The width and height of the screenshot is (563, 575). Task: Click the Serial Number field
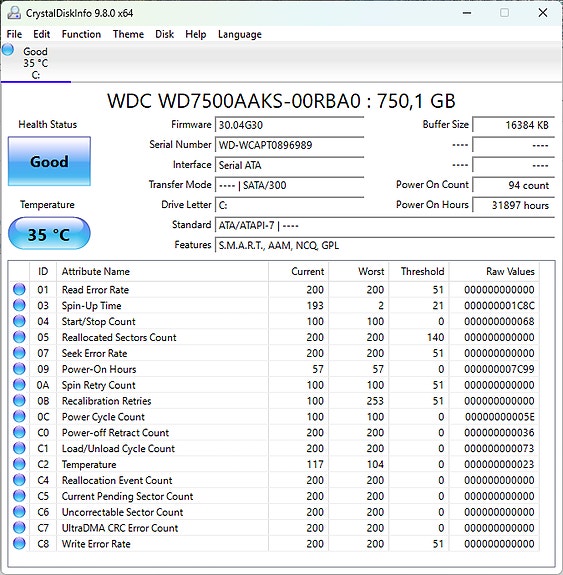tap(289, 145)
